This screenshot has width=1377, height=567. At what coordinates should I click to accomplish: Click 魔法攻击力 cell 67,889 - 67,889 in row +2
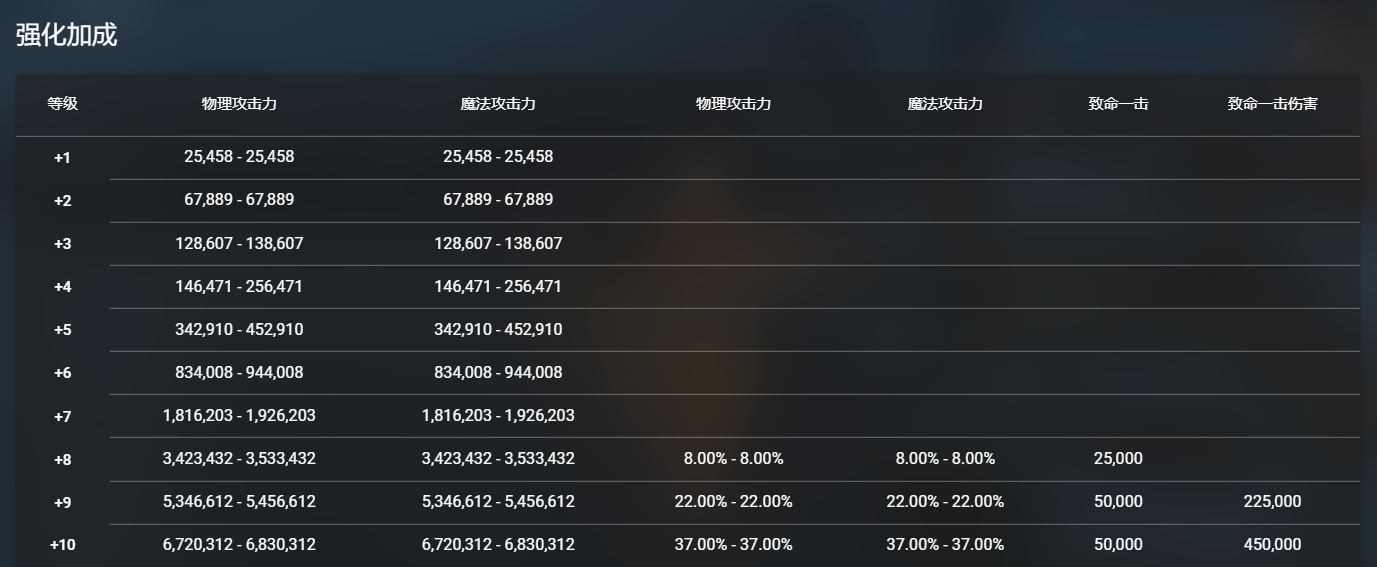498,200
